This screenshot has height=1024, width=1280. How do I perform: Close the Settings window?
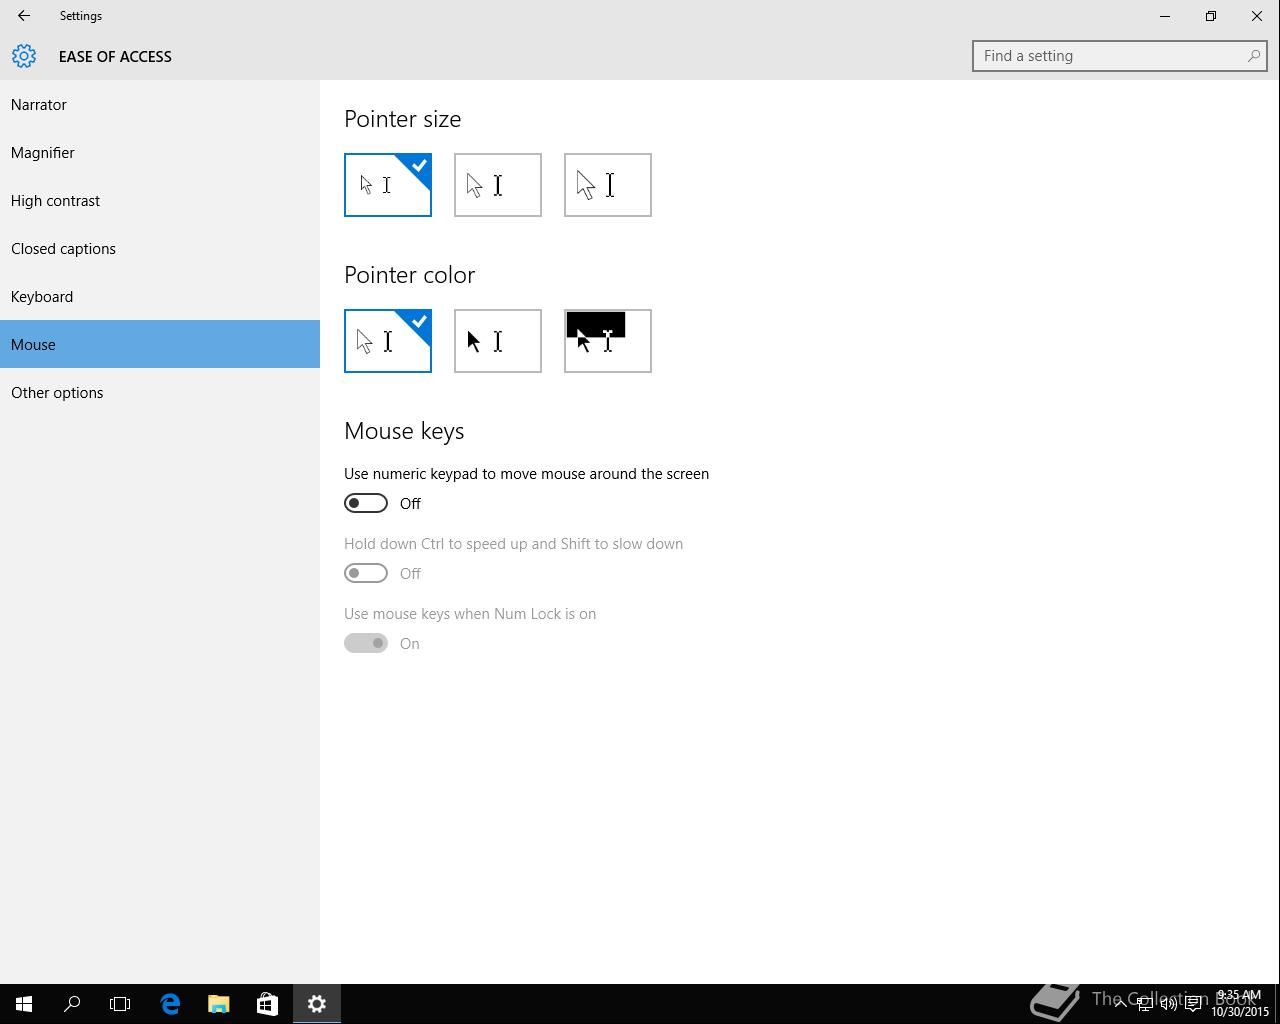click(x=1257, y=16)
